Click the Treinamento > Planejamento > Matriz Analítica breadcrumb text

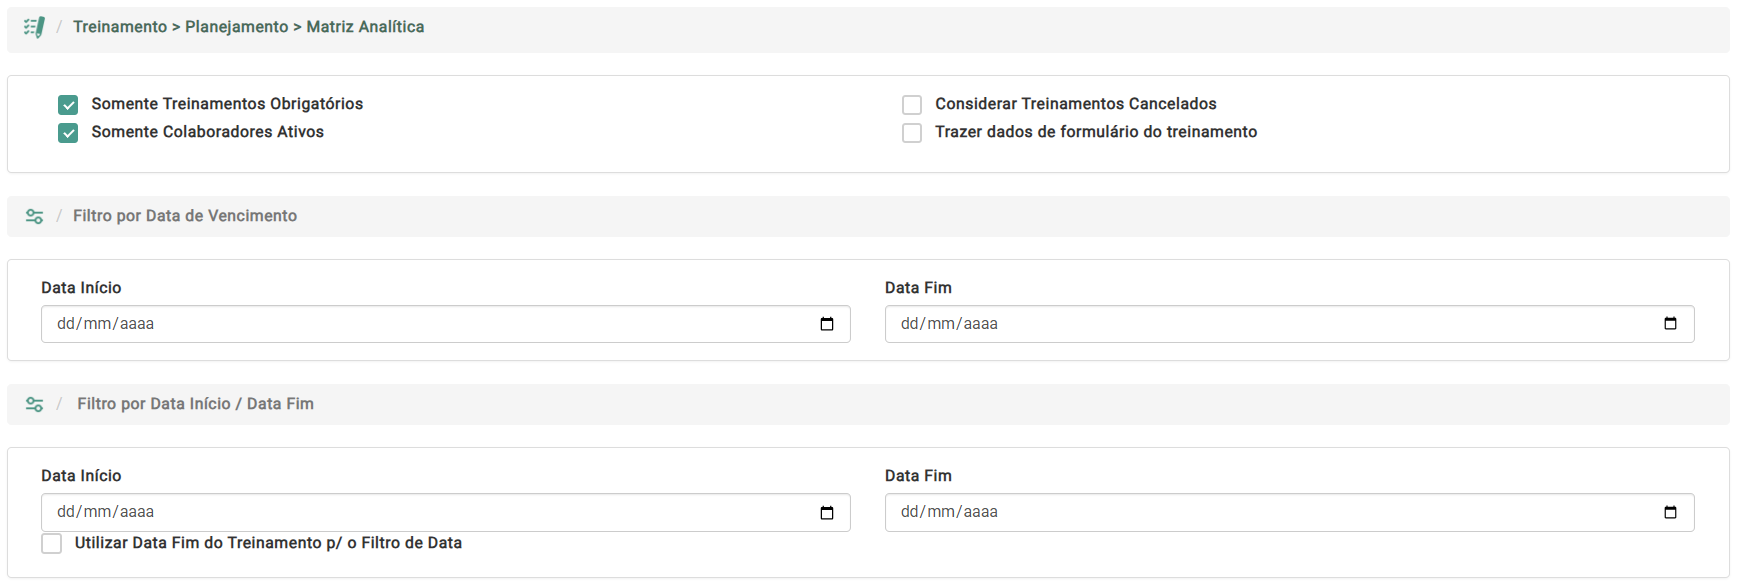pyautogui.click(x=248, y=27)
